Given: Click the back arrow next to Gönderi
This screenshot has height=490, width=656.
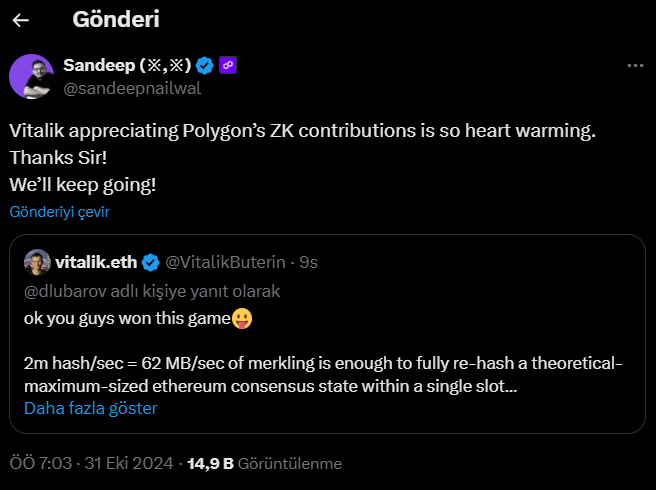Looking at the screenshot, I should coord(21,20).
